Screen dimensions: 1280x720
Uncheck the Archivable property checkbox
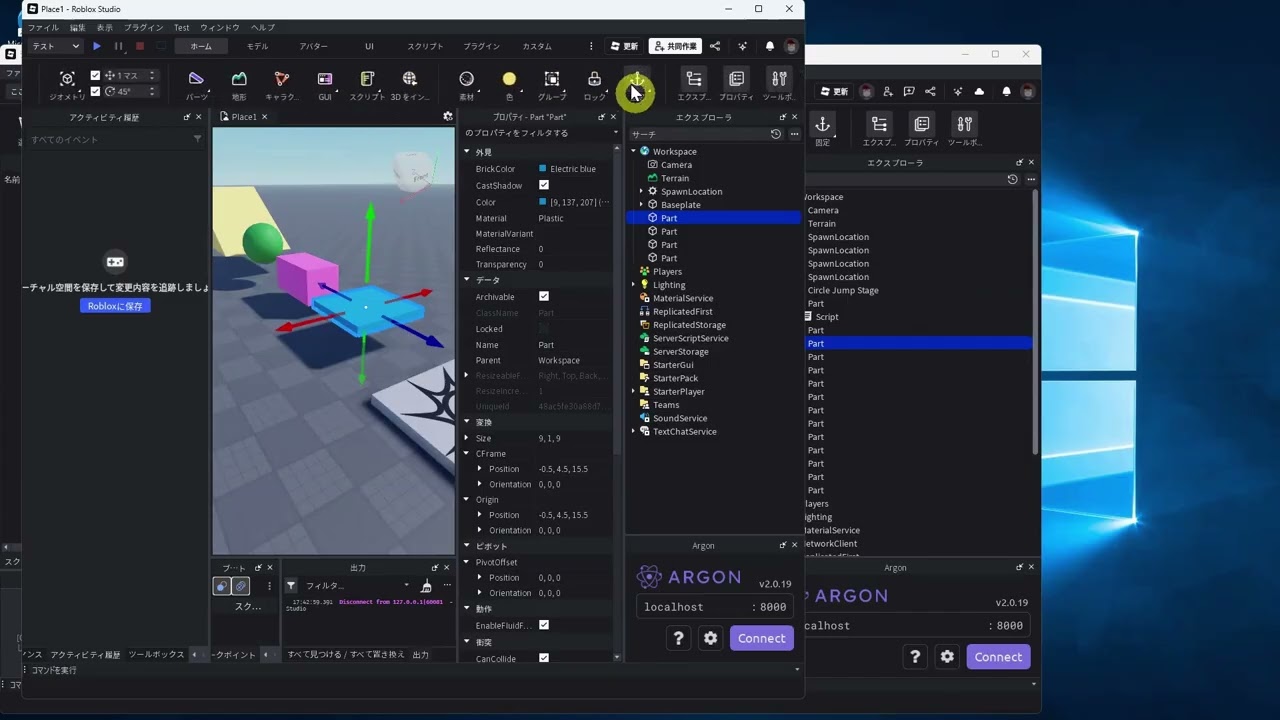pos(544,296)
